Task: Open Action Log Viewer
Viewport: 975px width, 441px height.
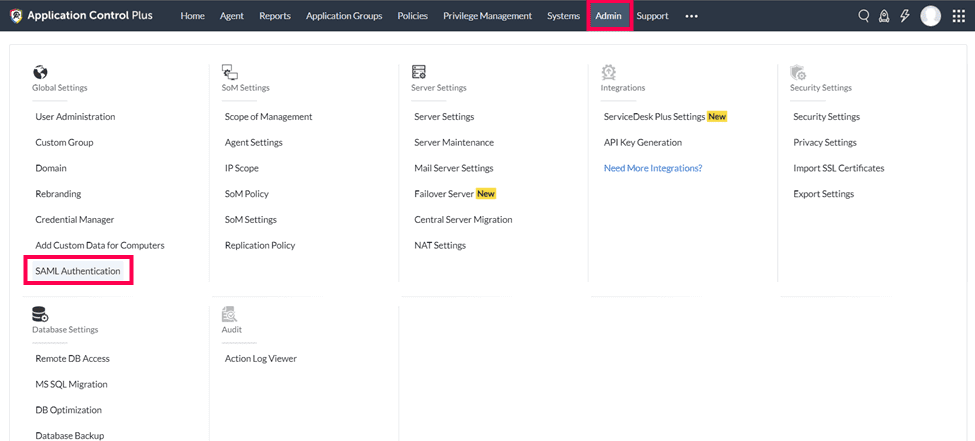Action: tap(261, 359)
